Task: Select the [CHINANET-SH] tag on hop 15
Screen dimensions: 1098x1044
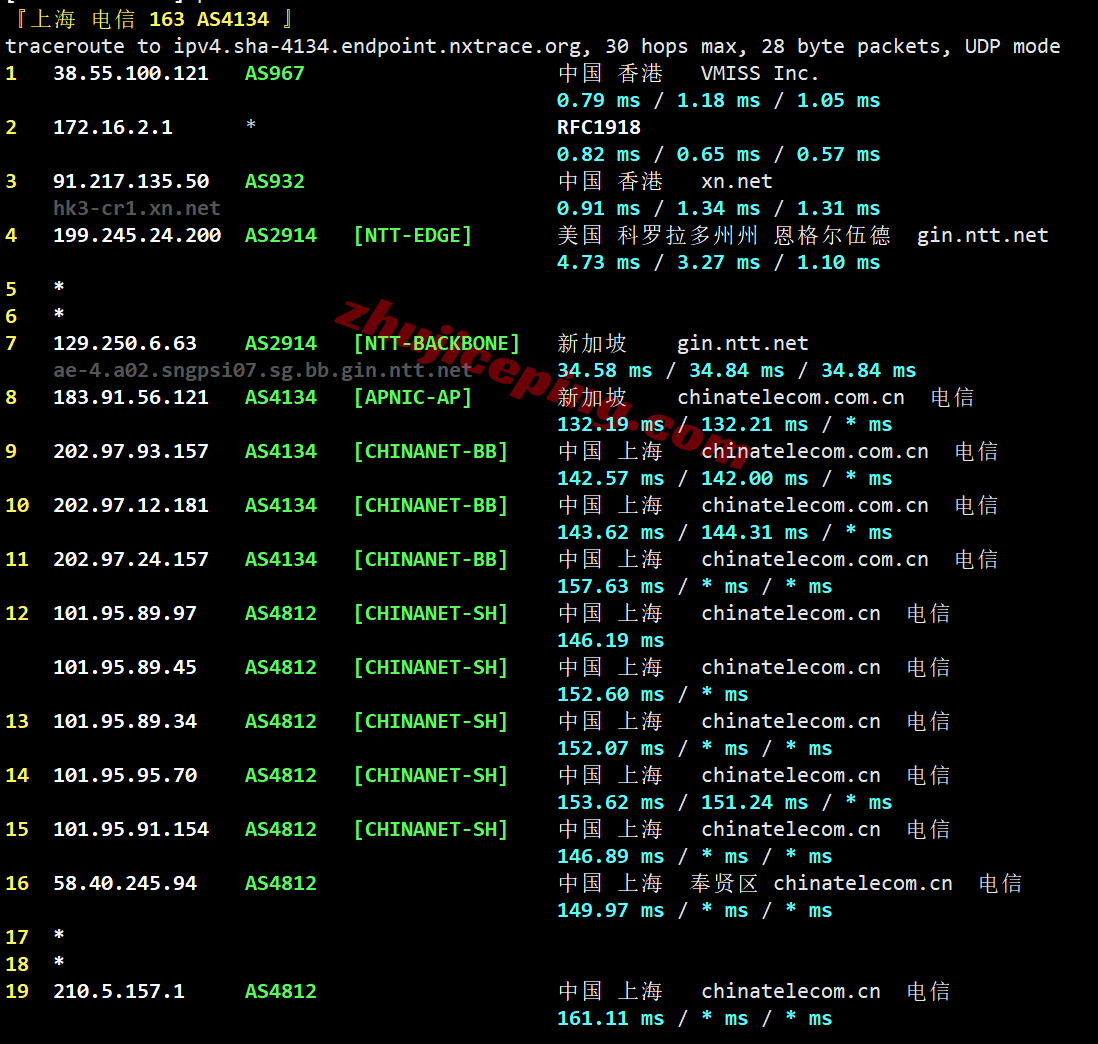Action: pos(431,829)
